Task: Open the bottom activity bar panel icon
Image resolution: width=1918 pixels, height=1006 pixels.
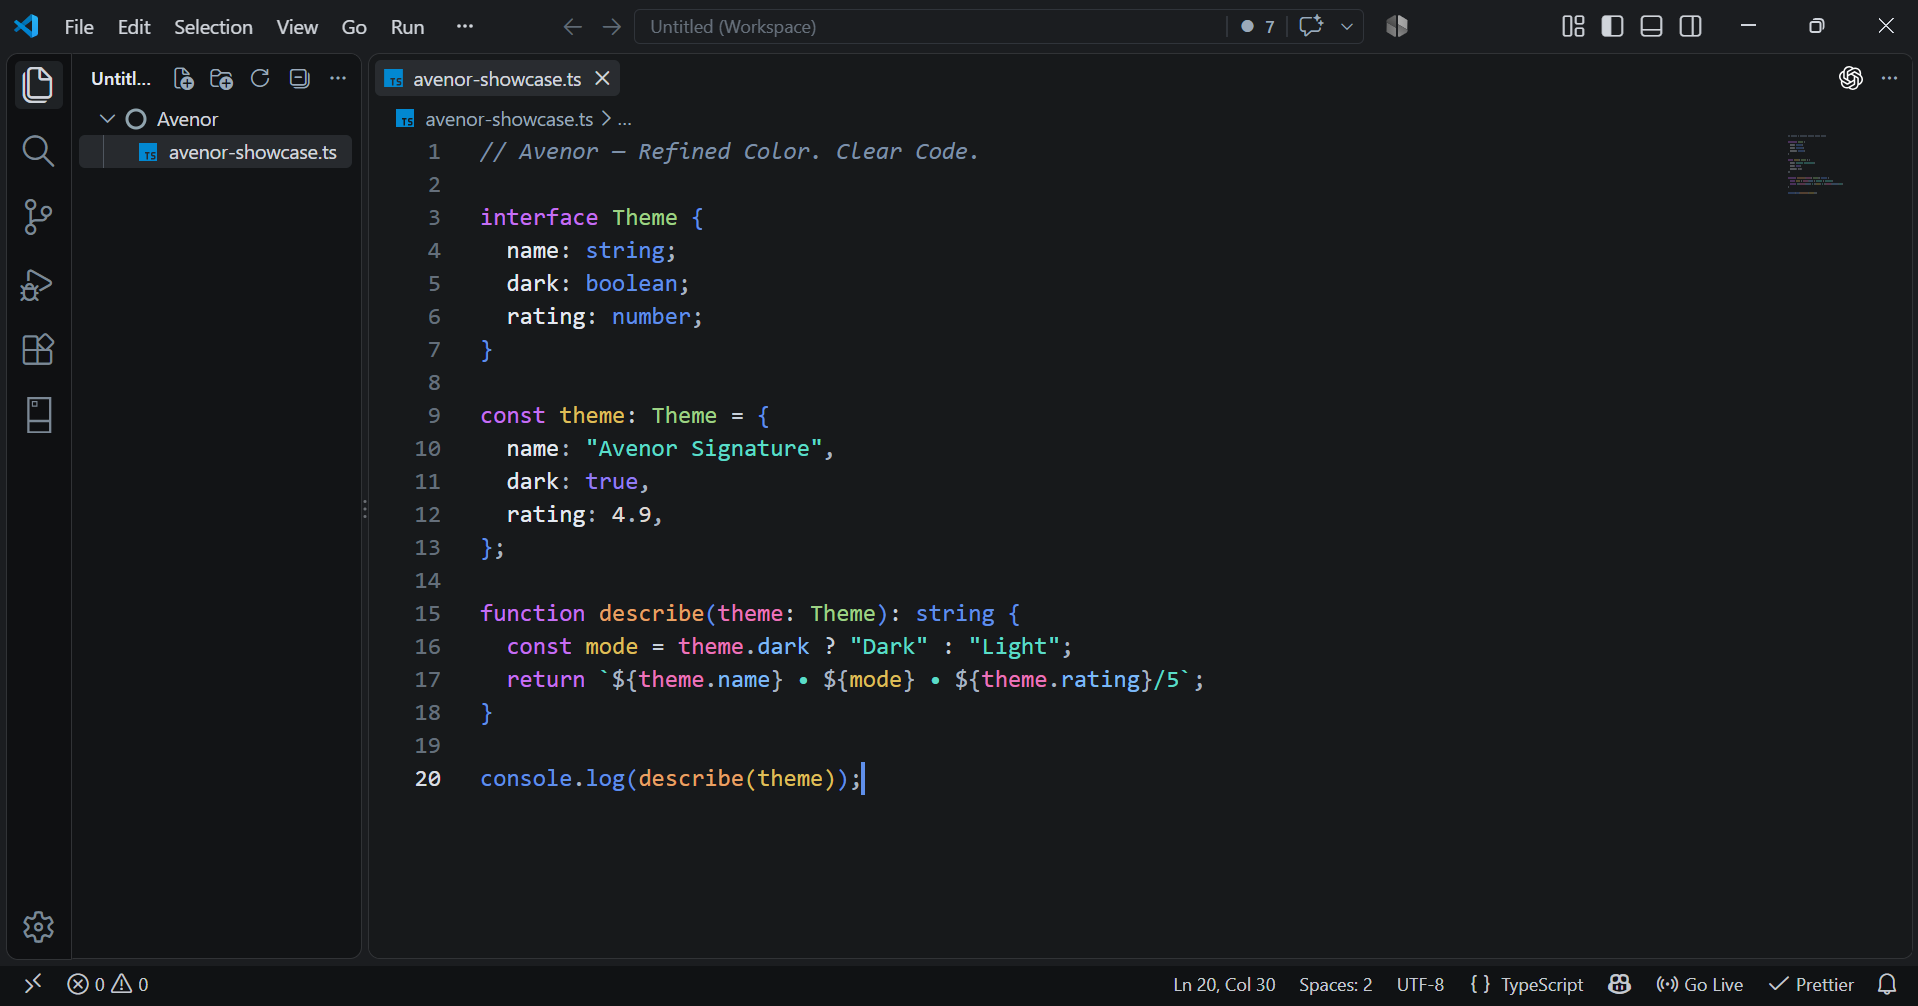Action: point(38,415)
